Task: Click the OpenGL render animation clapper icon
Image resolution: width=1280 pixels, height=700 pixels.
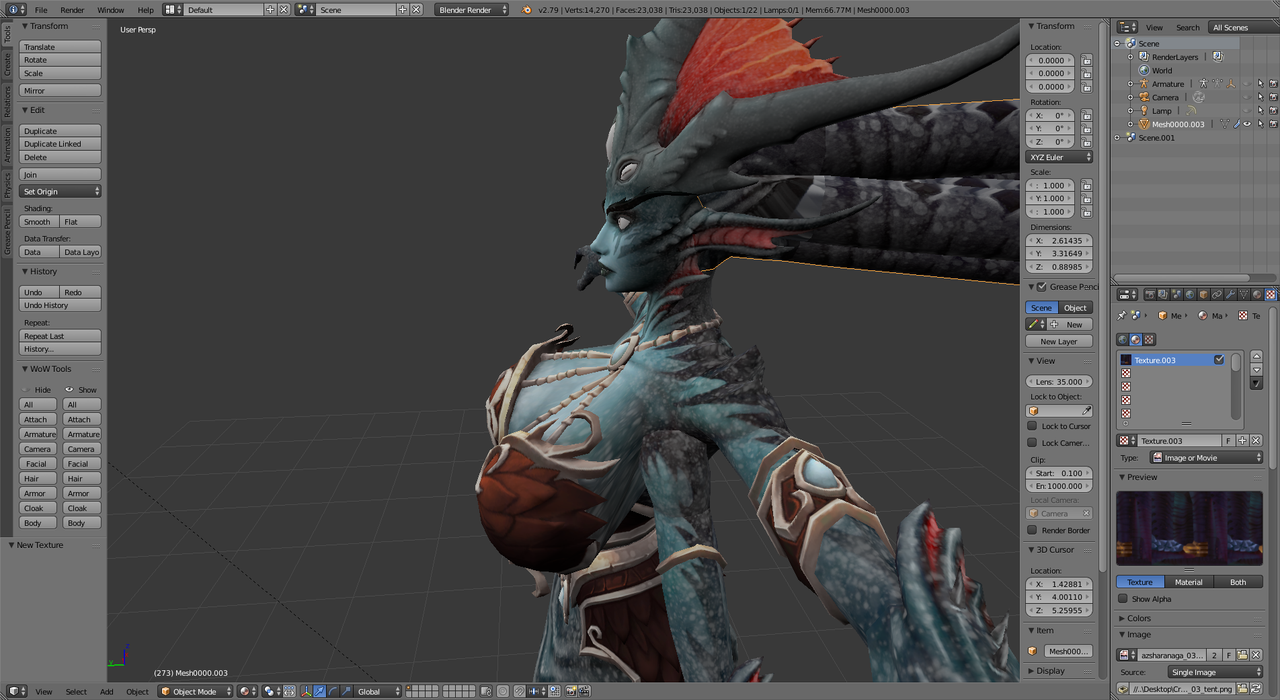Action: (x=585, y=691)
